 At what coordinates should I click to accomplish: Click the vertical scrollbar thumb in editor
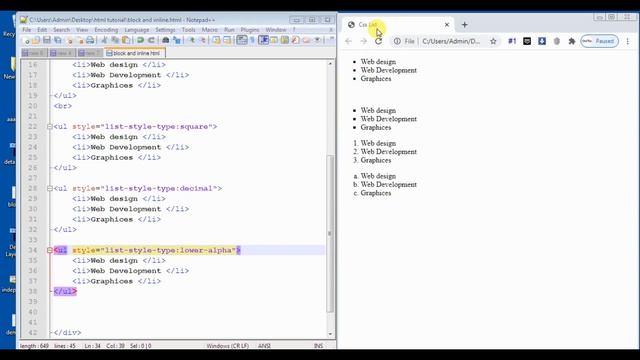point(330,233)
